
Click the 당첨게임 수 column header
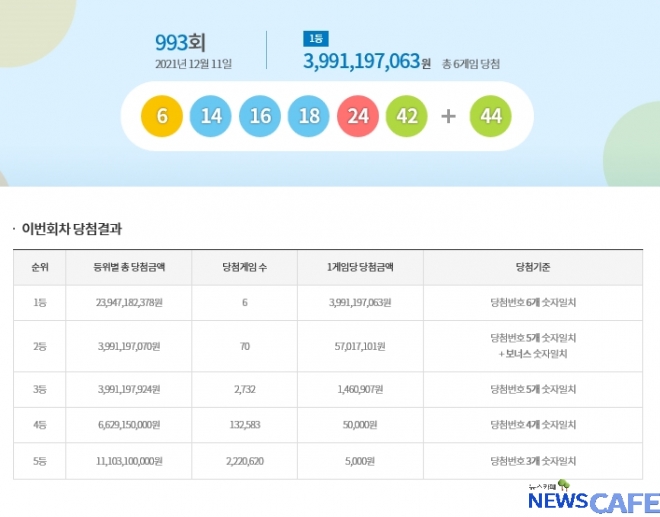click(x=244, y=267)
